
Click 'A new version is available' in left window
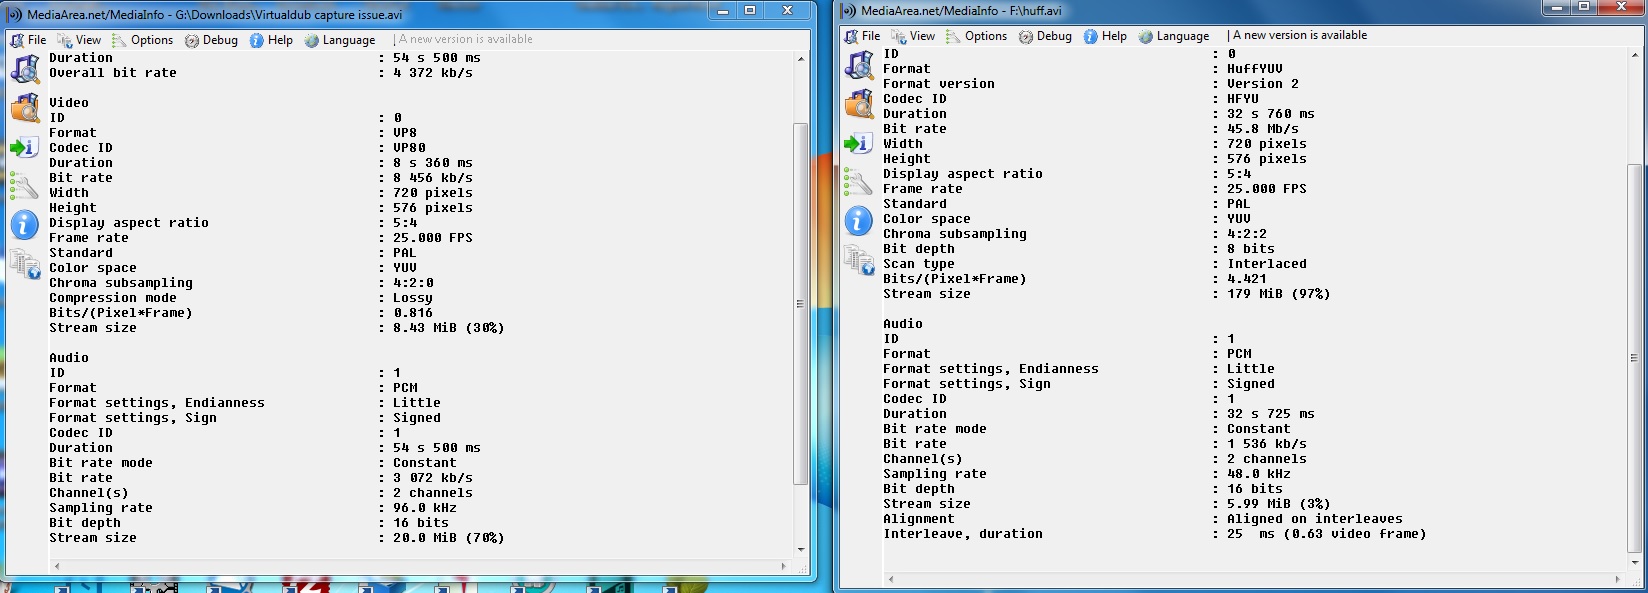point(466,39)
